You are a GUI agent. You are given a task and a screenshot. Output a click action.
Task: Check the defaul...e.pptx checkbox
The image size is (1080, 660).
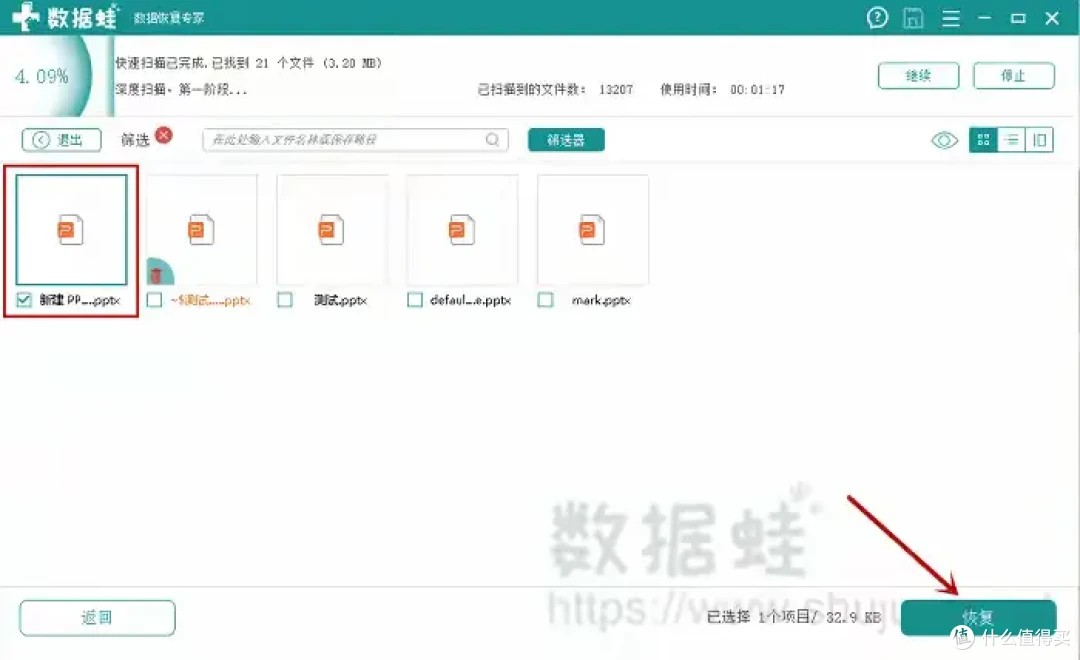point(415,300)
